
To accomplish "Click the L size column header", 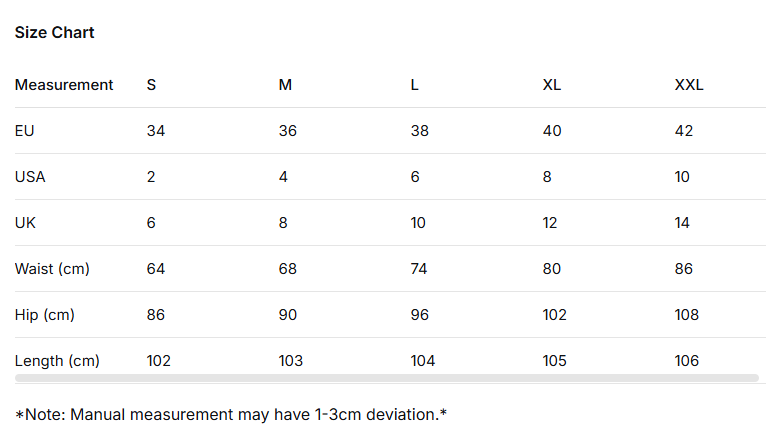I will pos(414,85).
